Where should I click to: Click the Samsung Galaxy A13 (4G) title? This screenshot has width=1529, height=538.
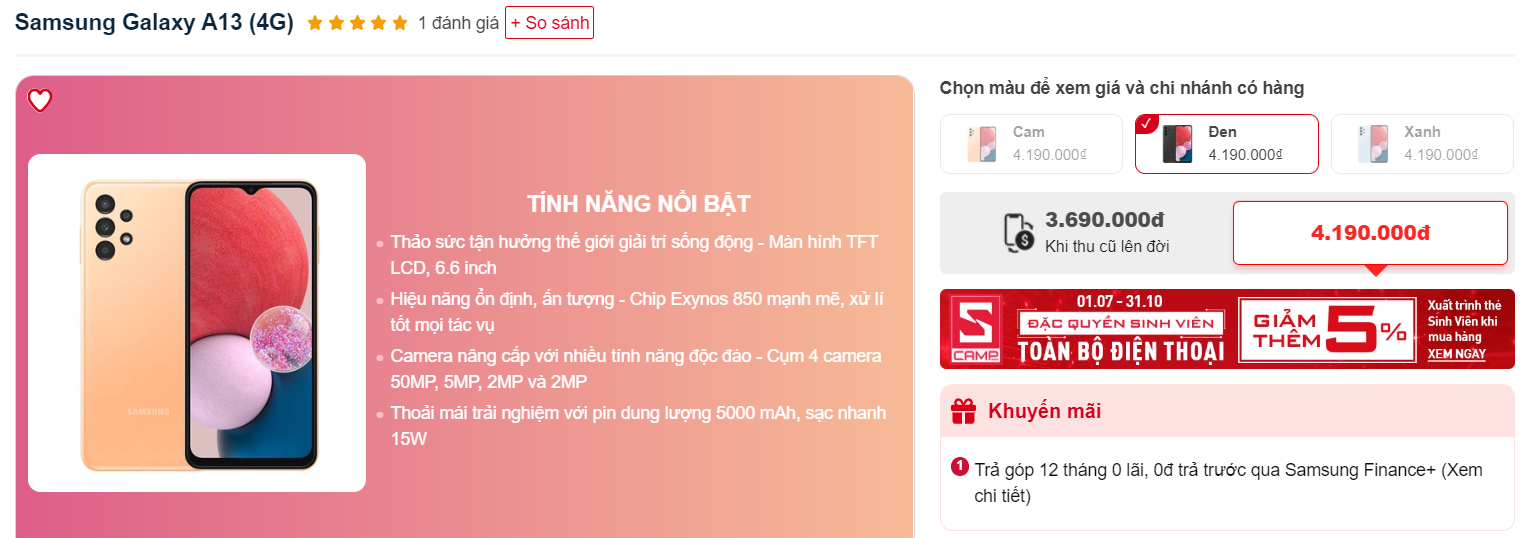click(154, 23)
